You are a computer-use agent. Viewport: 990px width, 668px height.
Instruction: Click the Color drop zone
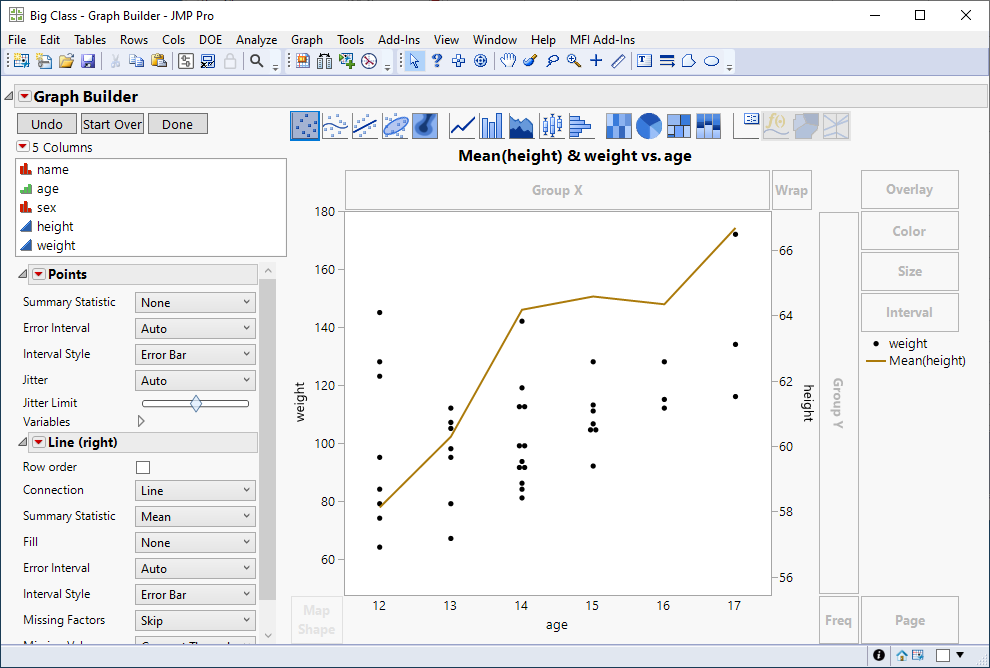(x=909, y=231)
